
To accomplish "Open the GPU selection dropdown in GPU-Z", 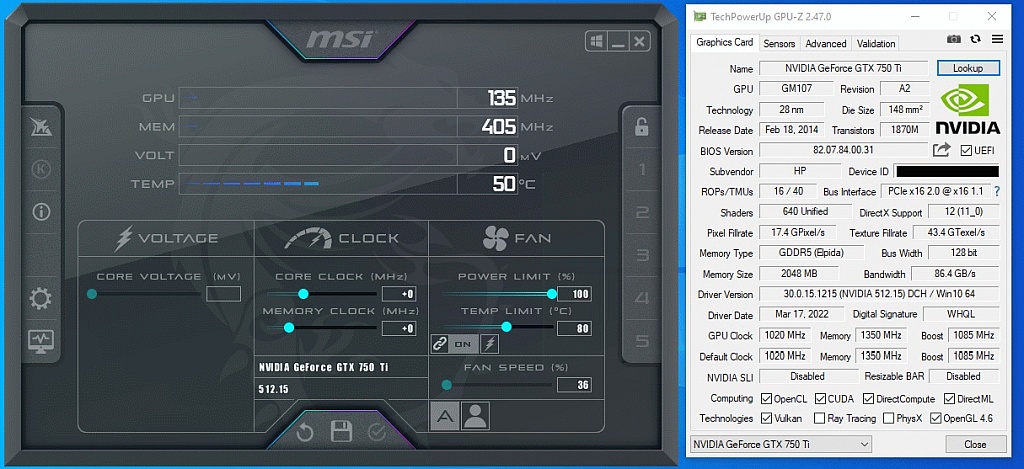I will coord(780,444).
